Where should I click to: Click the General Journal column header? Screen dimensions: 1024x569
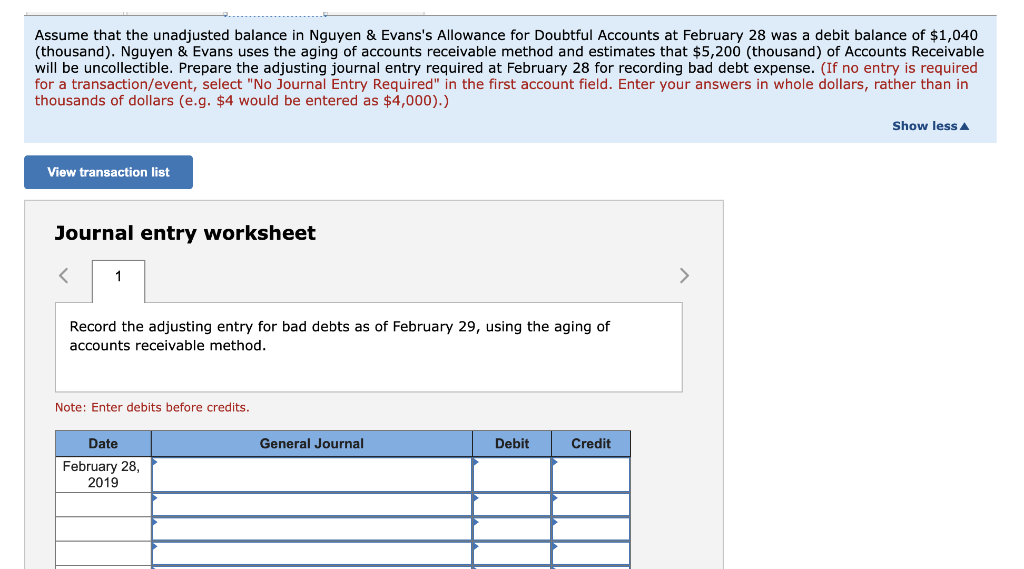(312, 444)
